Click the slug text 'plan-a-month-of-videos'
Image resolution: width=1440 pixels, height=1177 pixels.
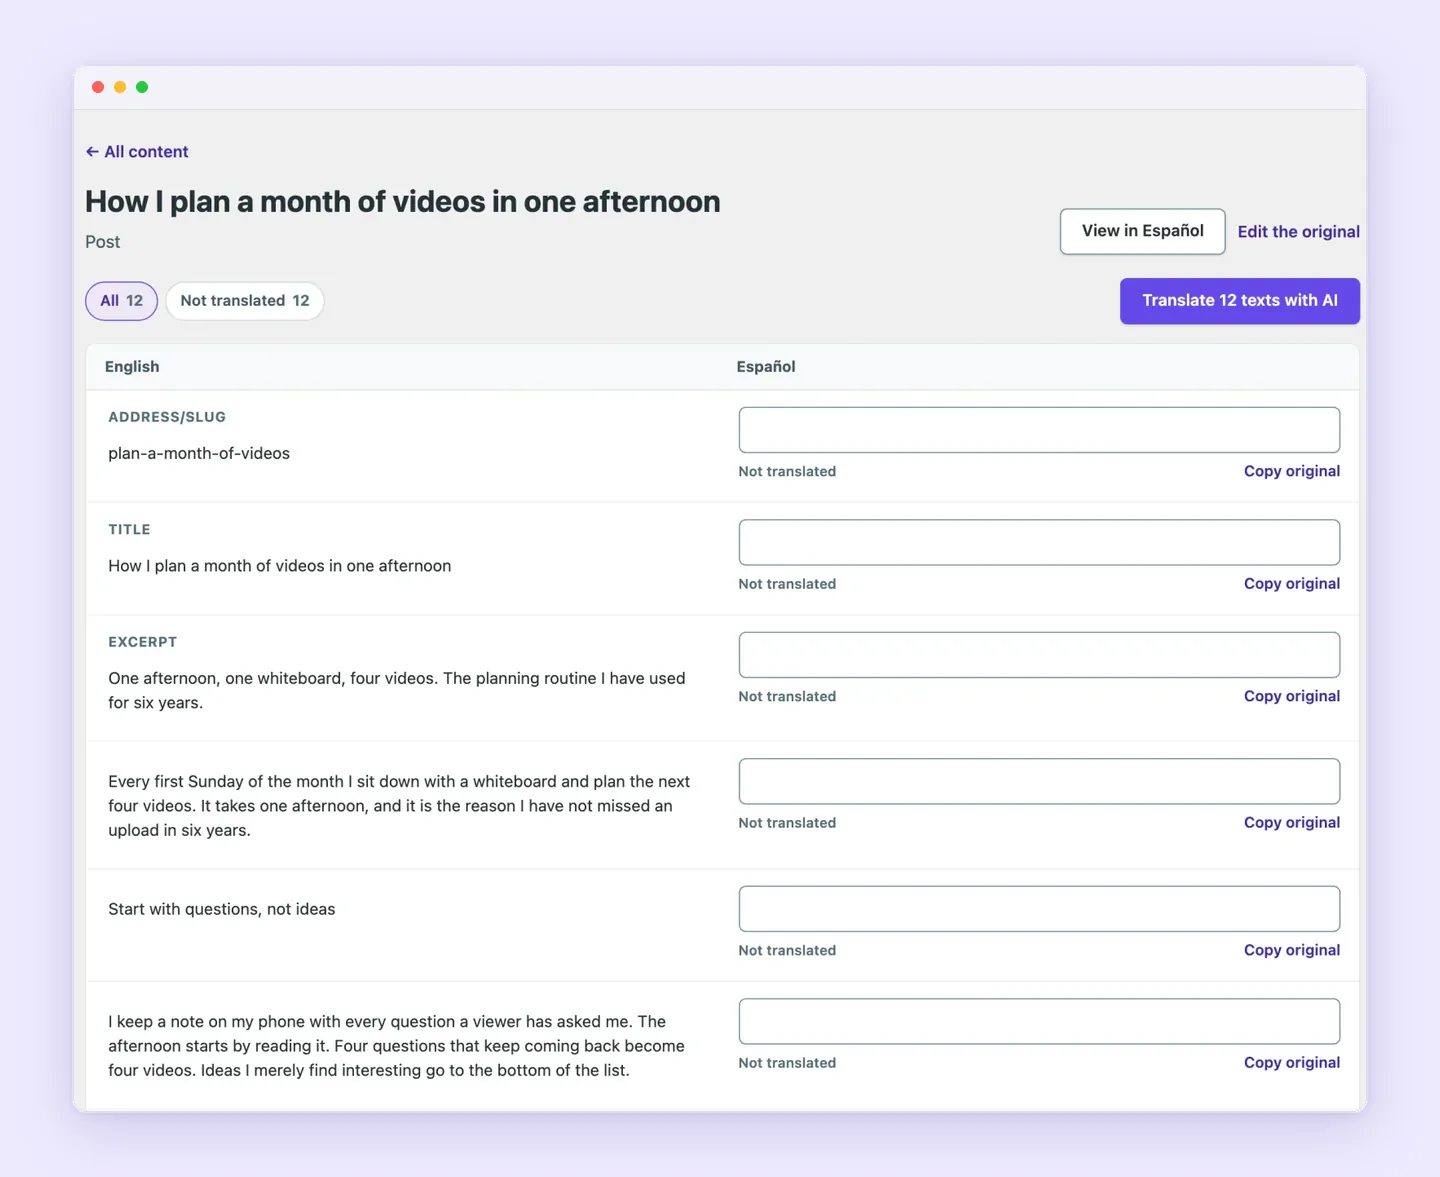pyautogui.click(x=199, y=453)
